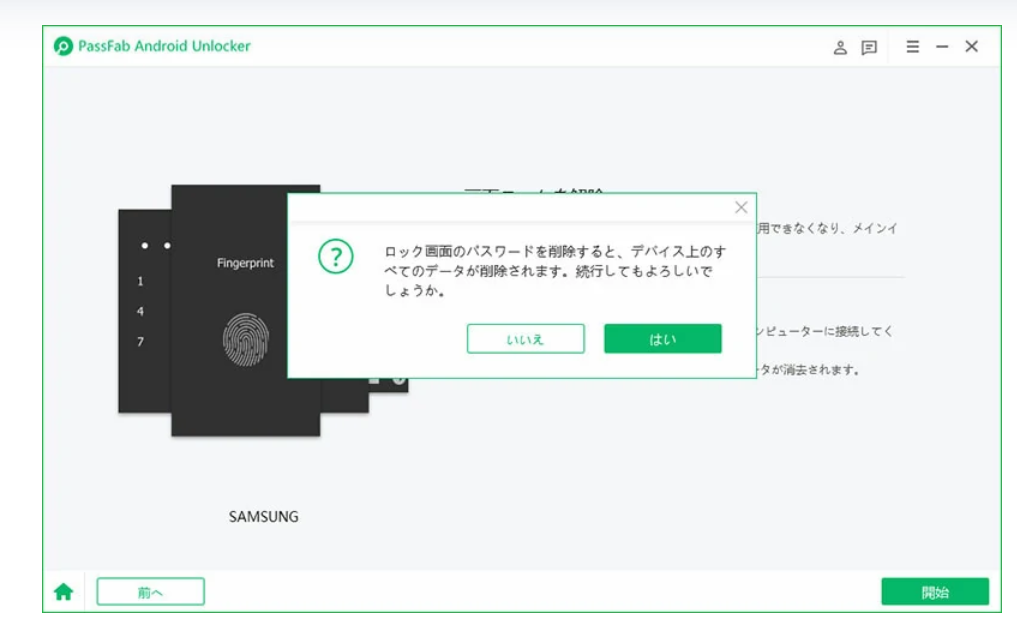The image size is (1017, 626).
Task: Confirm with the はい button
Action: click(x=663, y=339)
